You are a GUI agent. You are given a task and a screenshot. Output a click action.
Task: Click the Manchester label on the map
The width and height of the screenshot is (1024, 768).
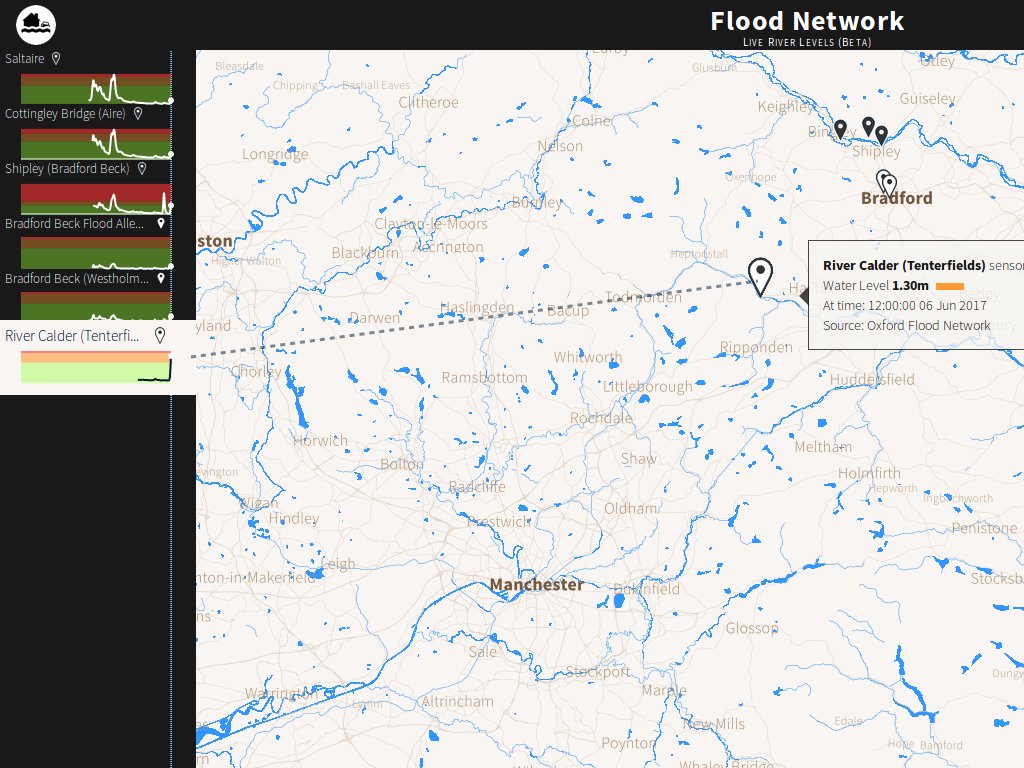(x=537, y=584)
